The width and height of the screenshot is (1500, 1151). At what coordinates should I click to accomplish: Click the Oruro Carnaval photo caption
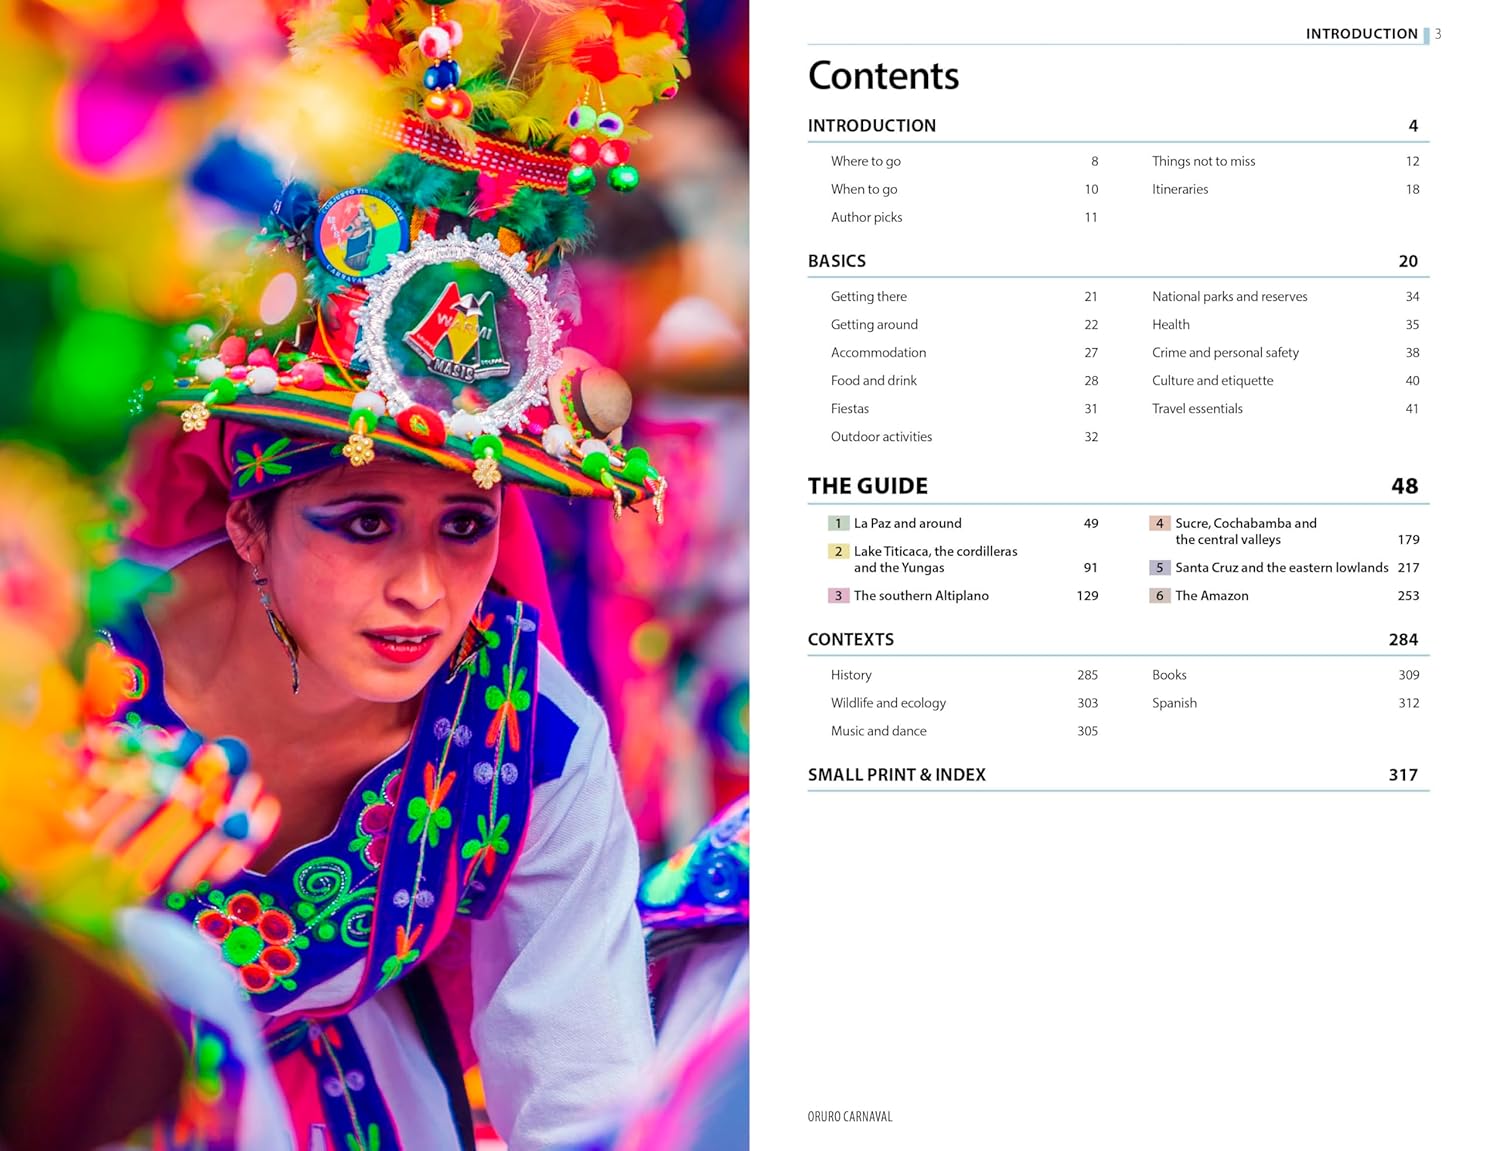[x=850, y=1117]
